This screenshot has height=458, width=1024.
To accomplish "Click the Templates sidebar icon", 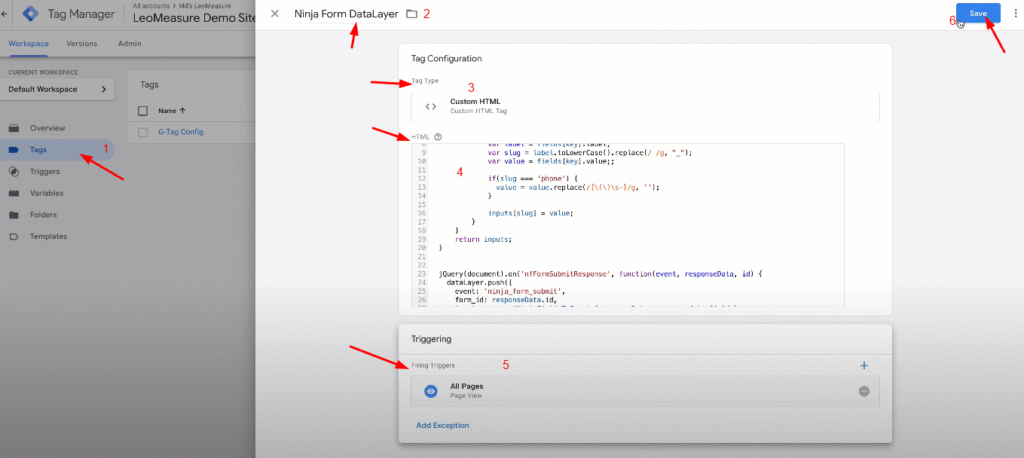I will [14, 237].
